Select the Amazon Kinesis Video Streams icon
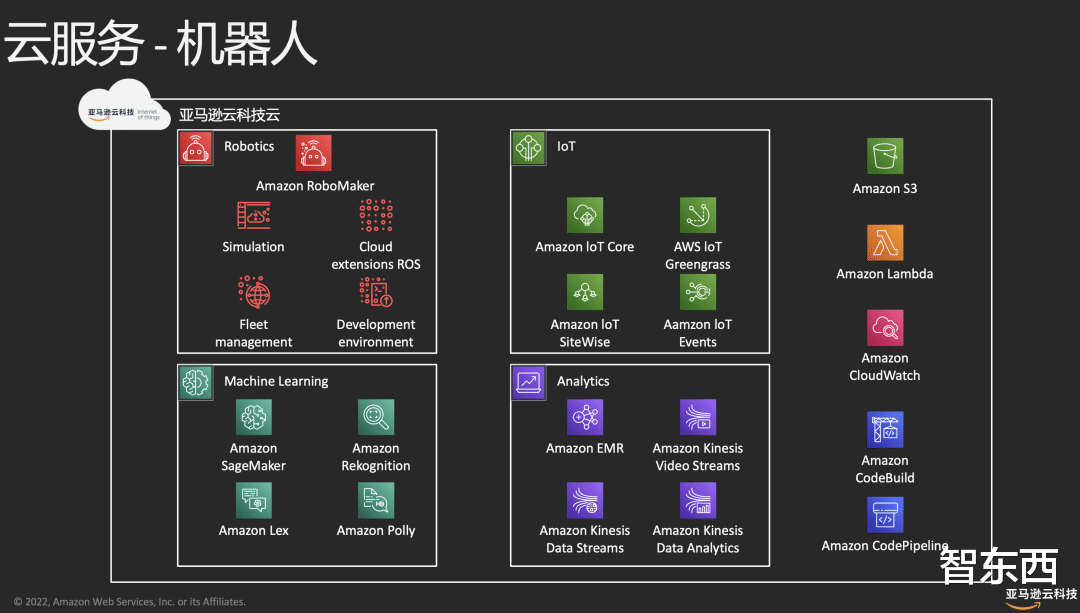This screenshot has height=613, width=1080. [x=697, y=417]
